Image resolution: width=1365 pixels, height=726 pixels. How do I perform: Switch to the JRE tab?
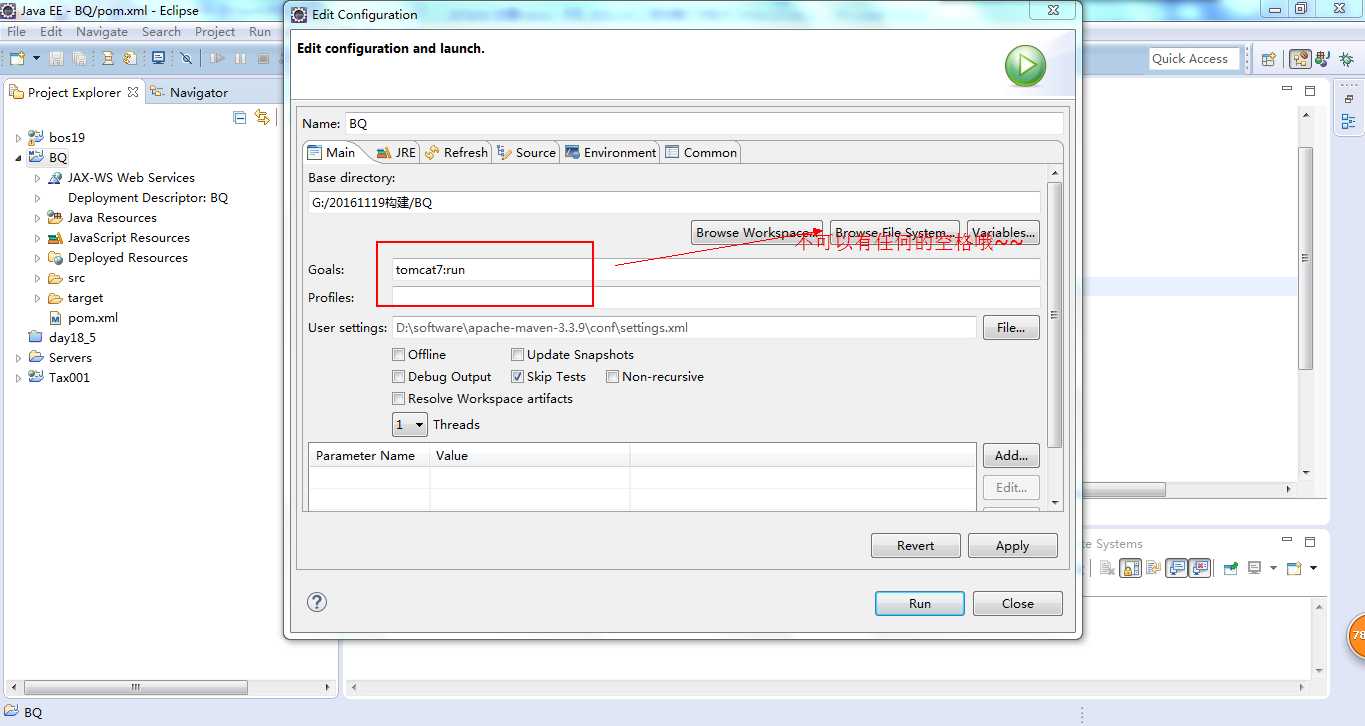(x=395, y=152)
